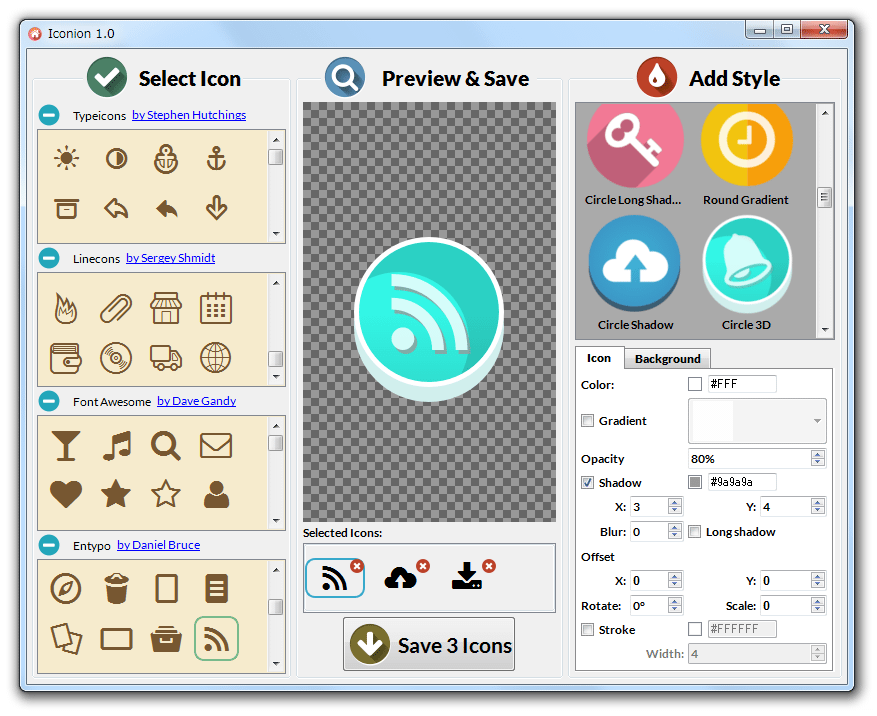Image resolution: width=877 pixels, height=716 pixels.
Task: Collapse the Entypo icon set
Action: click(x=49, y=545)
